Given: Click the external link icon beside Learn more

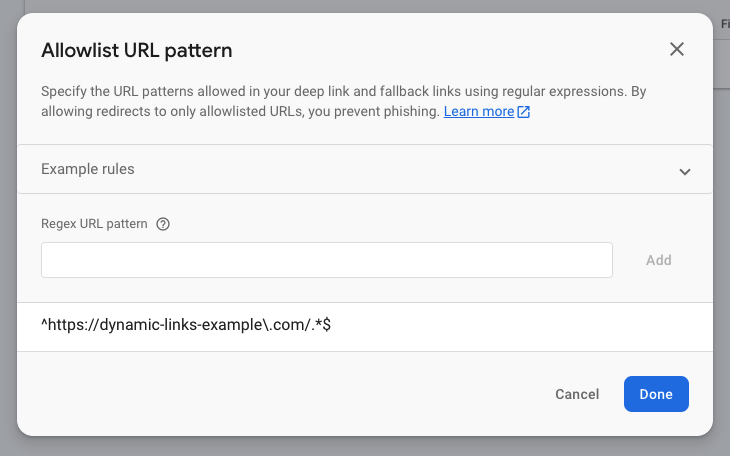Looking at the screenshot, I should (x=524, y=112).
